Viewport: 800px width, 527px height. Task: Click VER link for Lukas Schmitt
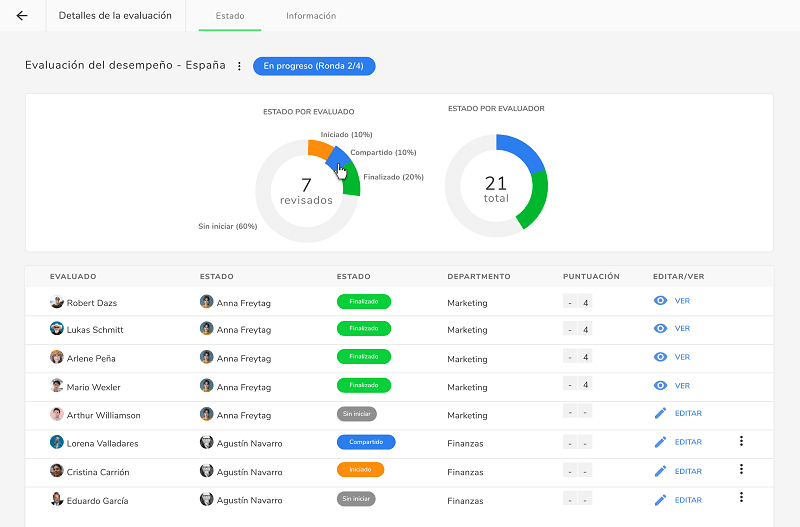[x=682, y=329]
